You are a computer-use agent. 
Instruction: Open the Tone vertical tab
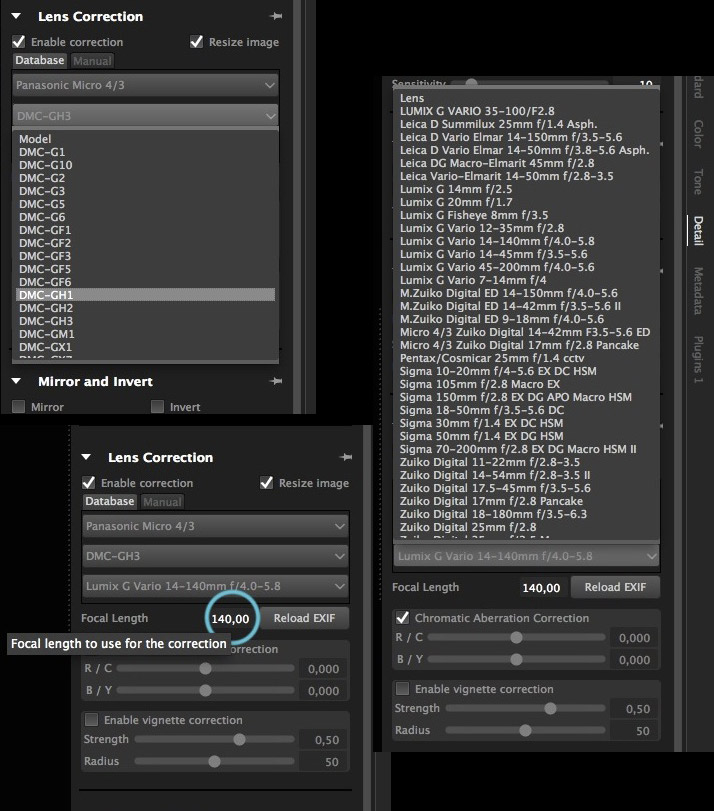(x=698, y=182)
